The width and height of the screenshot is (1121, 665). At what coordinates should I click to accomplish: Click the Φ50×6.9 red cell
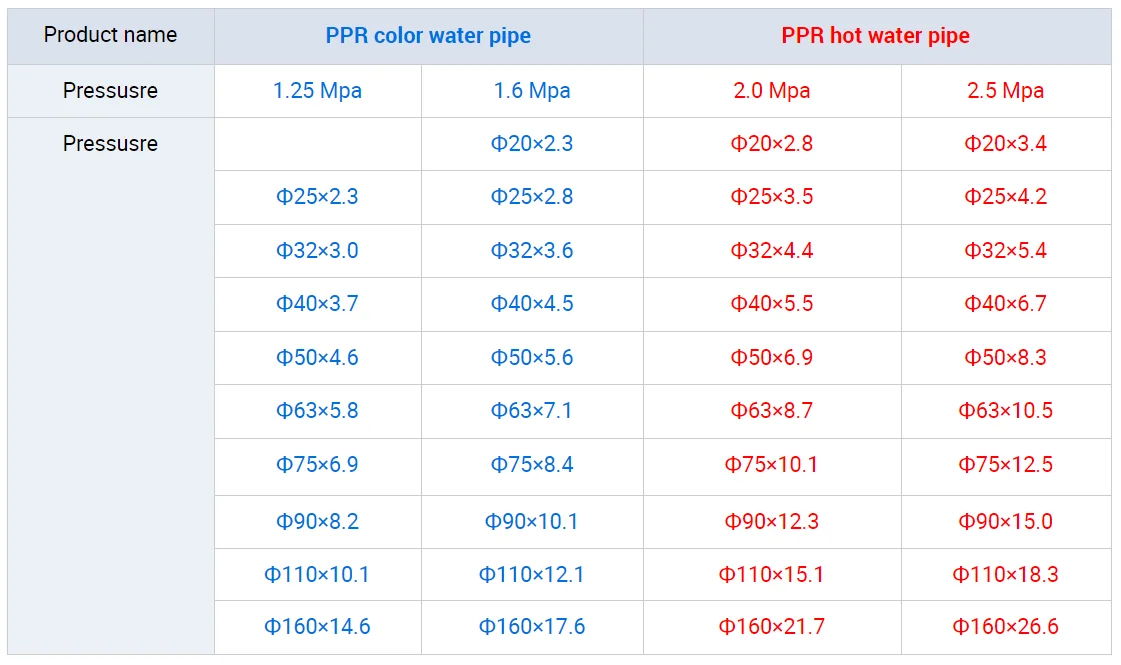pos(771,358)
